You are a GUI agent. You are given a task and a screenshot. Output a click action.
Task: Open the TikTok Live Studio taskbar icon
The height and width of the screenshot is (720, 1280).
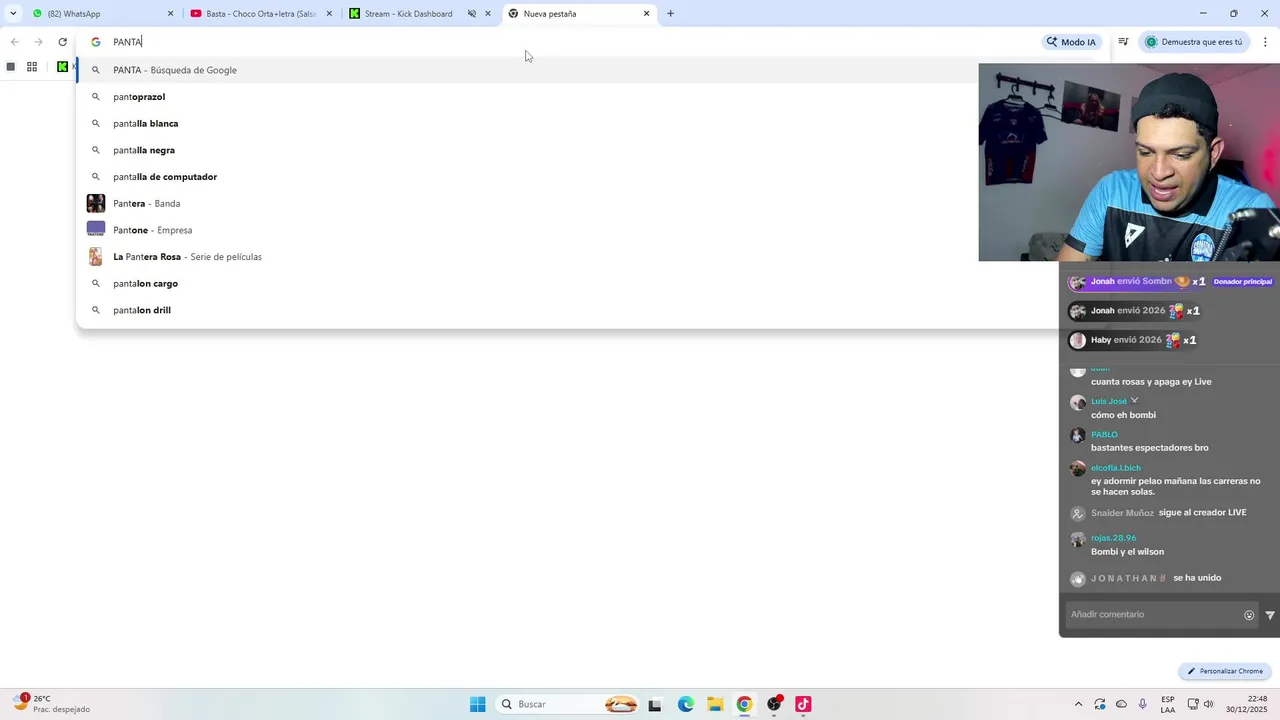(x=803, y=704)
